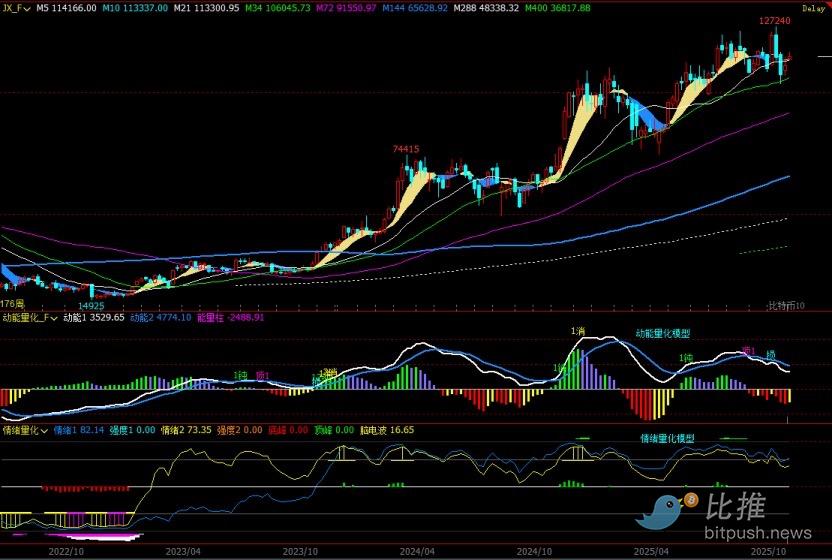Click the Delay status indicator
Viewport: 832px width, 560px height.
click(815, 8)
